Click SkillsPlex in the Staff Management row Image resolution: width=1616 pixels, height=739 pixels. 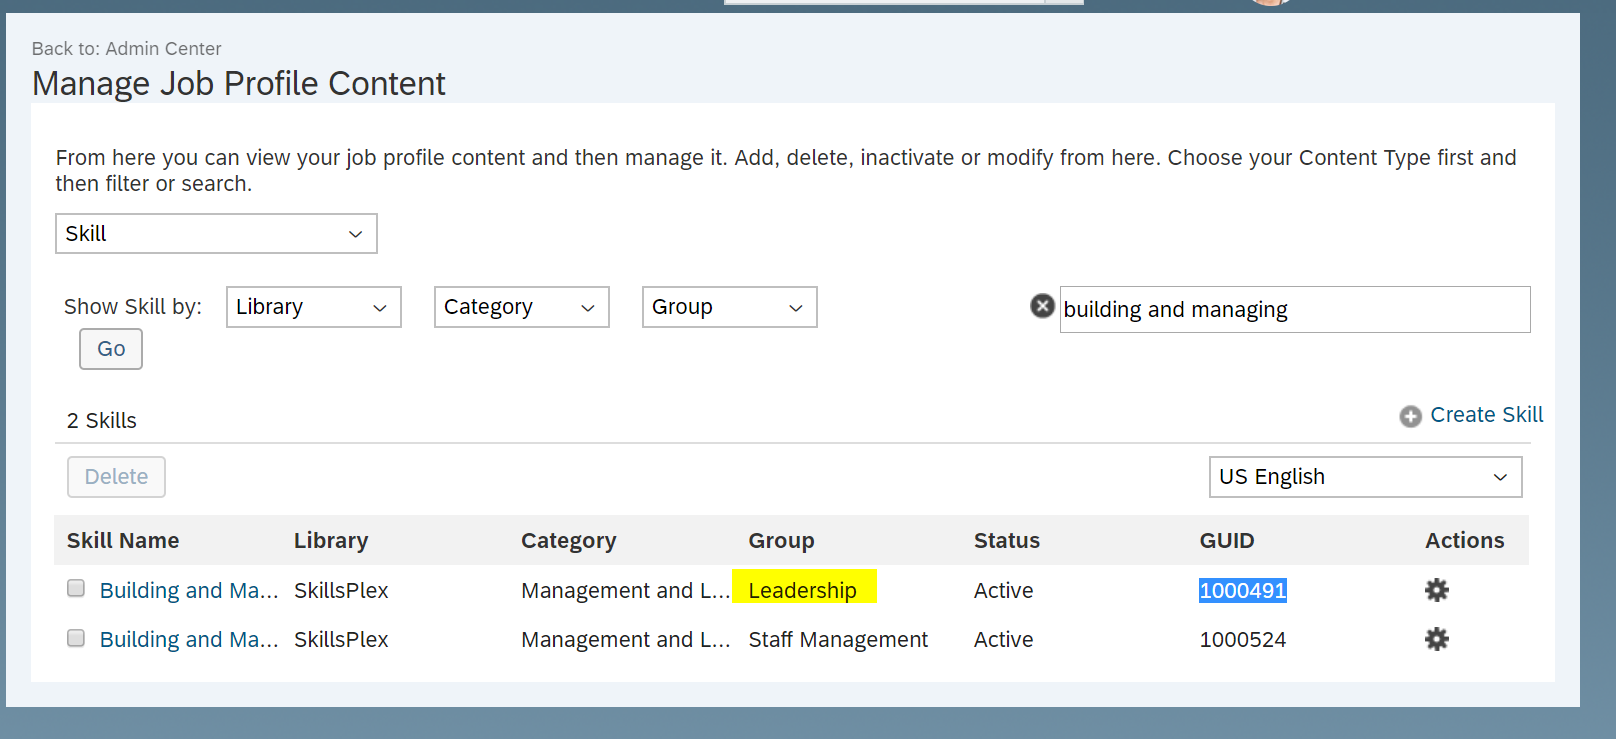(341, 639)
